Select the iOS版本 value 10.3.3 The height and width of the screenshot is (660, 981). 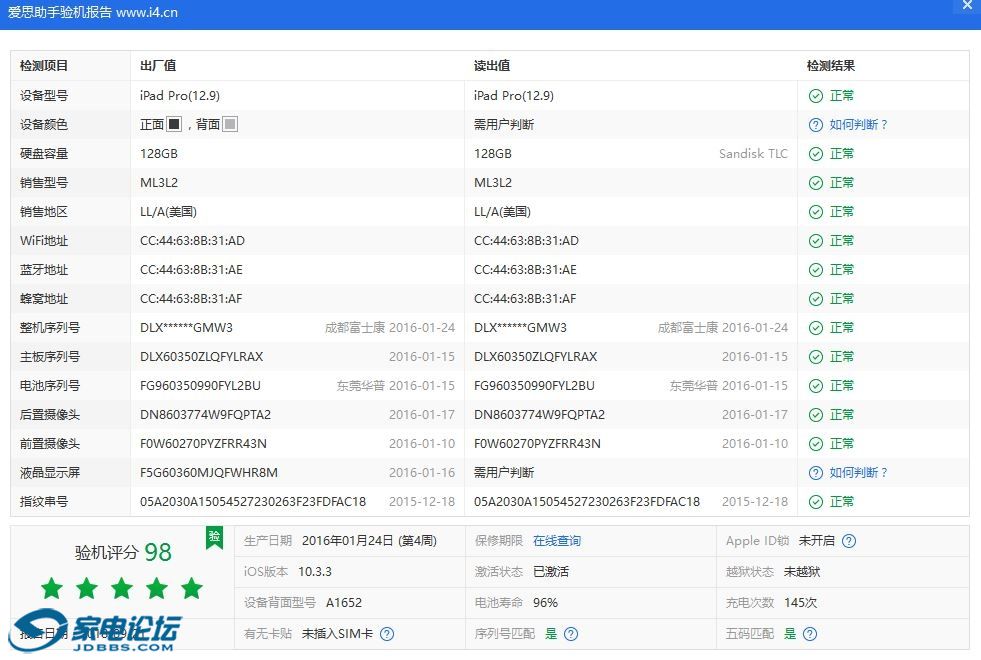(x=315, y=572)
